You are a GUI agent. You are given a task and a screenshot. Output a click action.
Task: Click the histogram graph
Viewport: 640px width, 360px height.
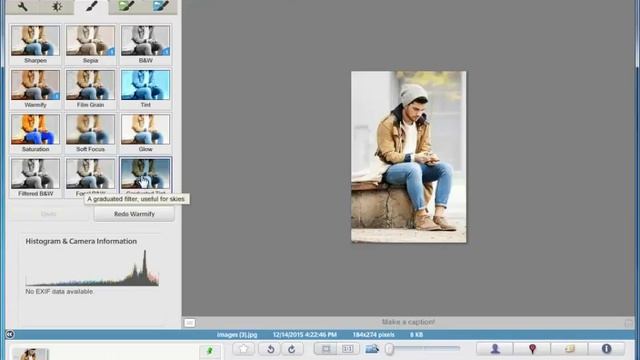coord(92,268)
